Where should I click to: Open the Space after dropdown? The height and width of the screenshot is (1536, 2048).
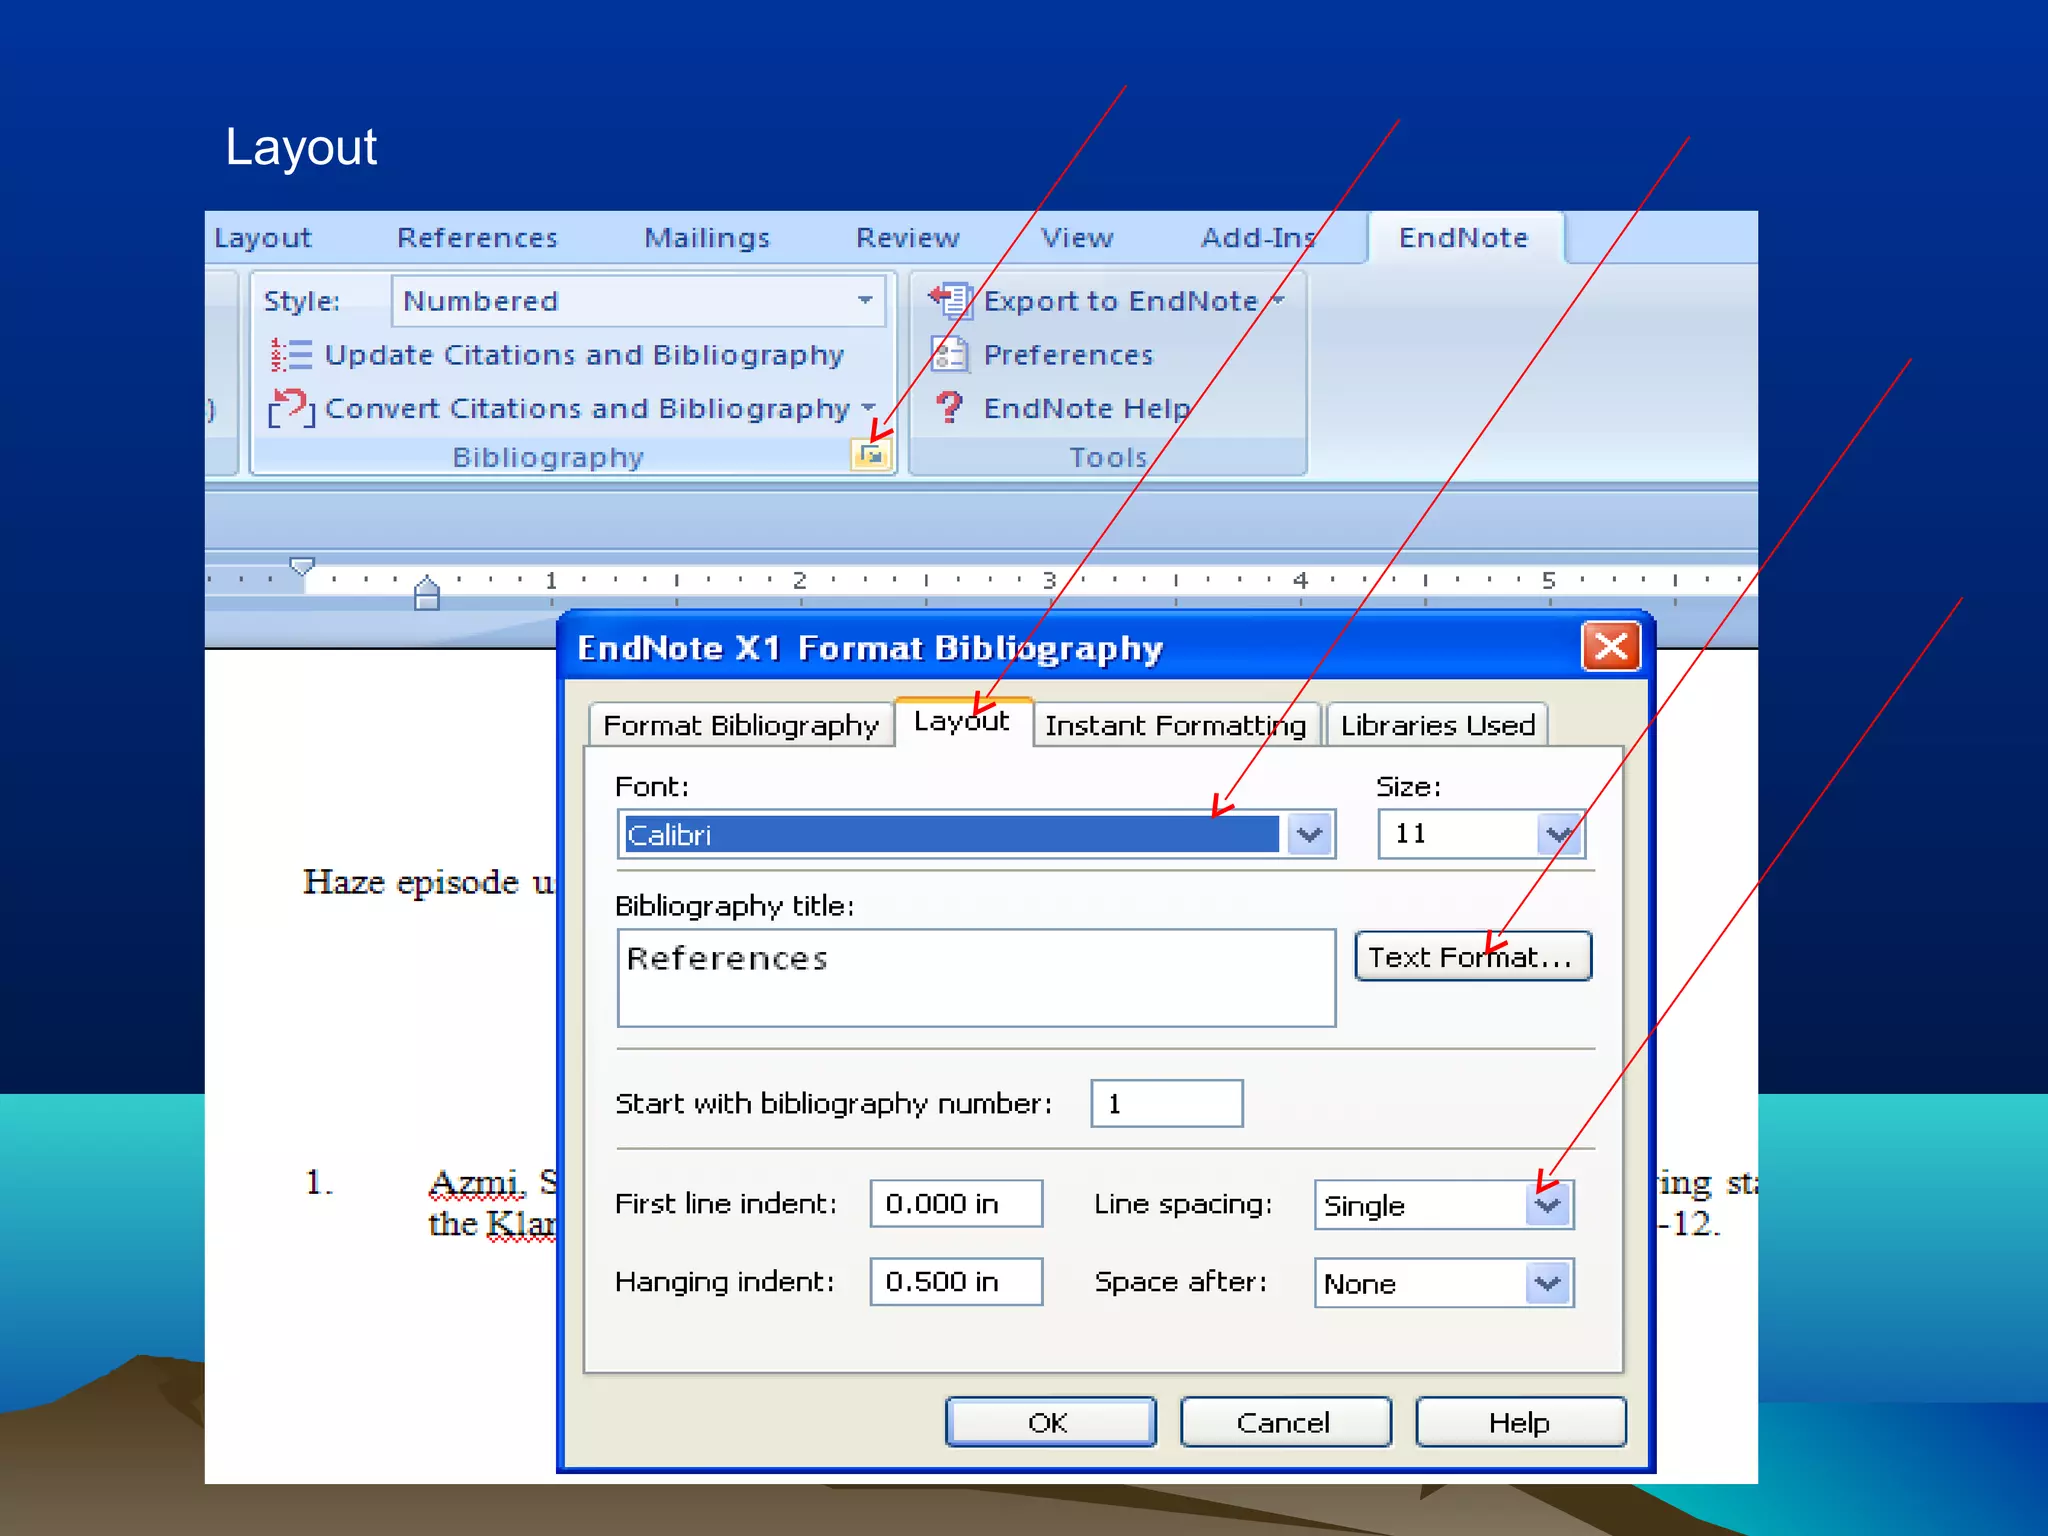pos(1548,1283)
